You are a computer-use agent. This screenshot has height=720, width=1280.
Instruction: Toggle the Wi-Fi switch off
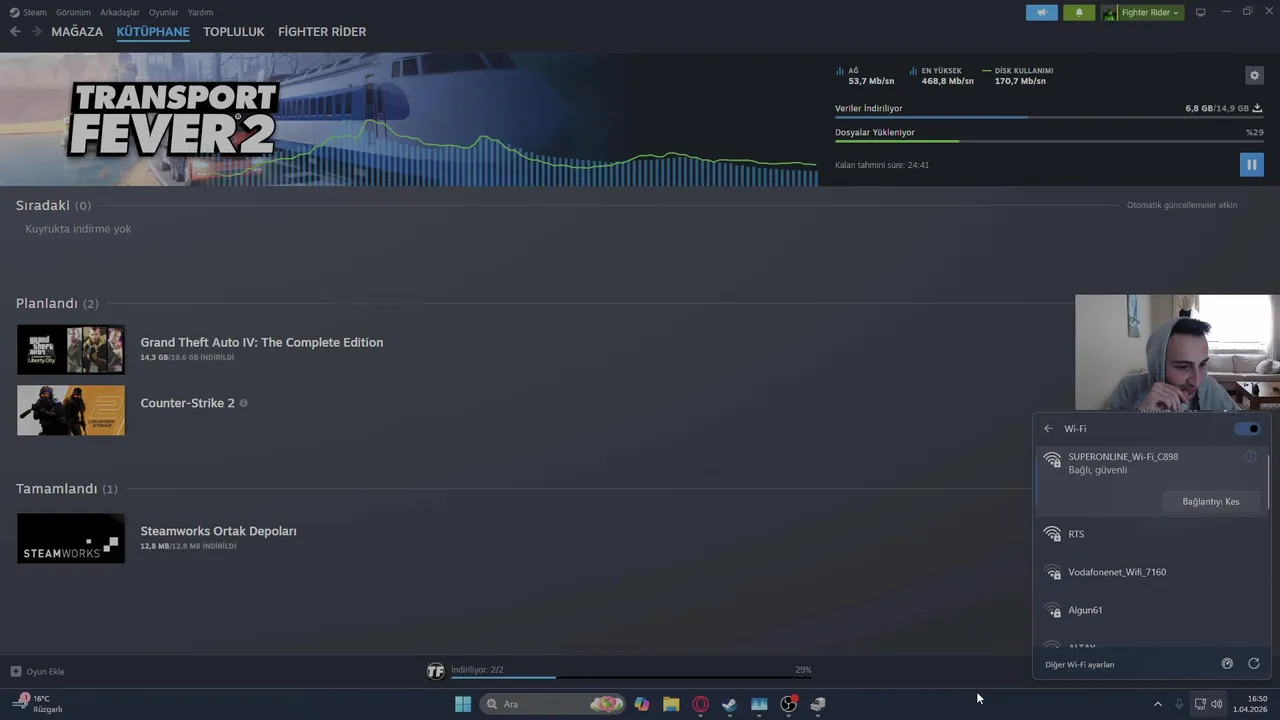pyautogui.click(x=1247, y=429)
